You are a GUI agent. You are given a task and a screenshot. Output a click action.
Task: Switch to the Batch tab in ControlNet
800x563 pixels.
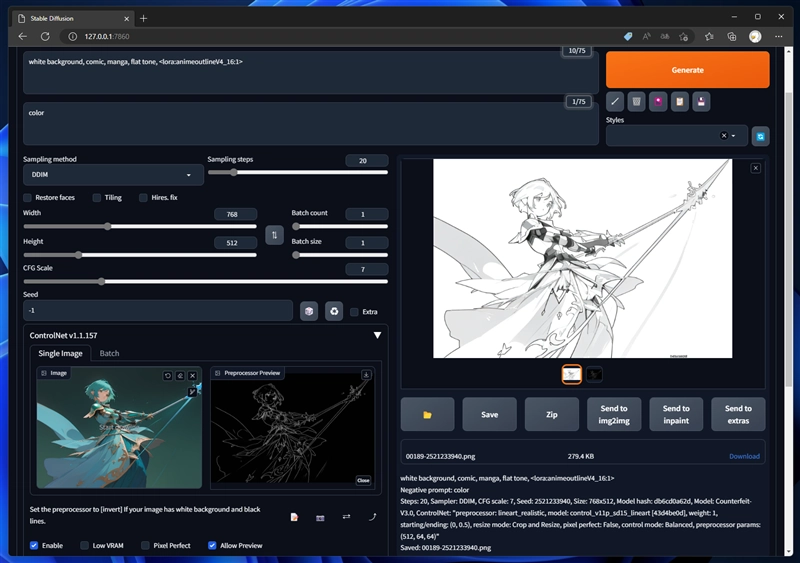pyautogui.click(x=109, y=353)
